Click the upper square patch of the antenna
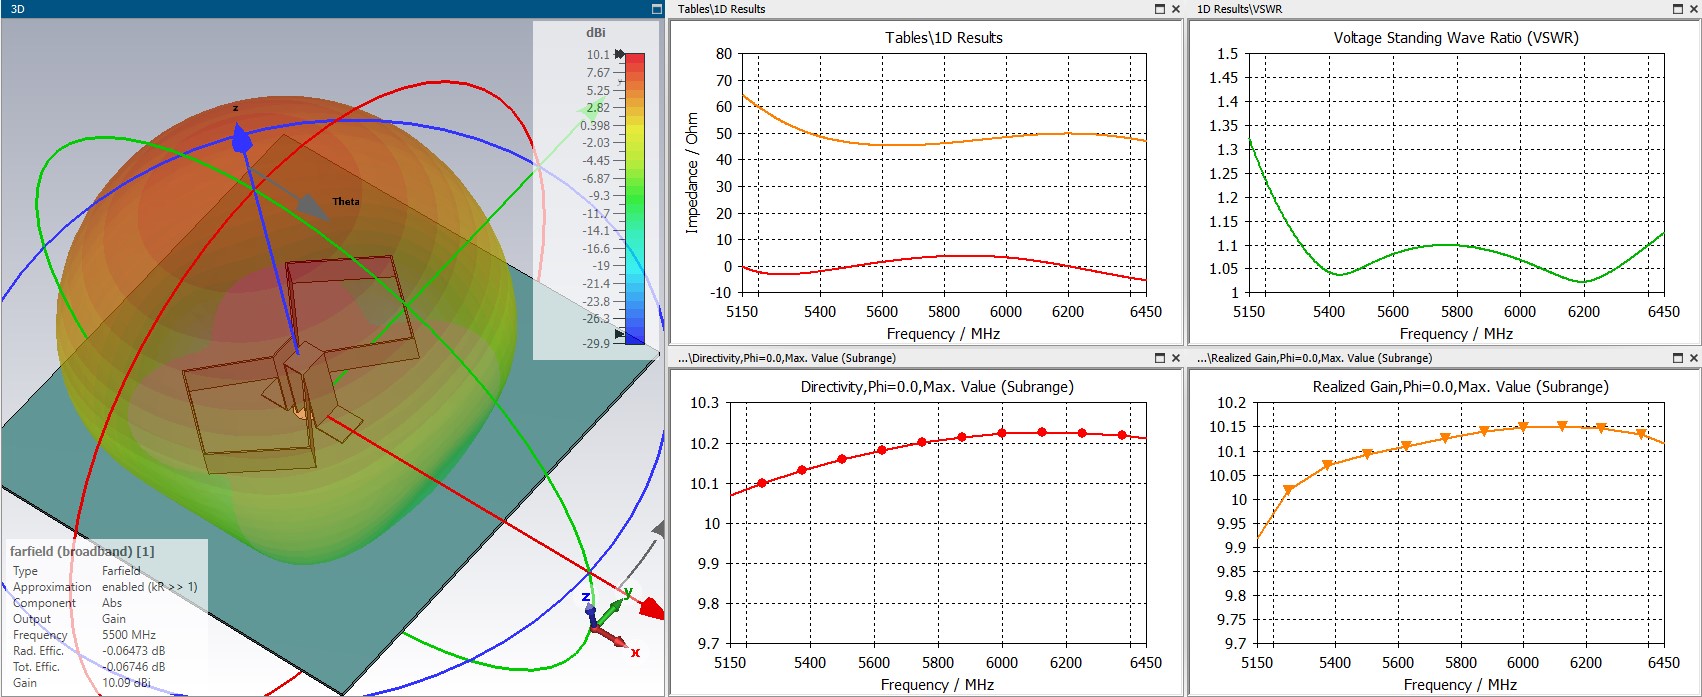 point(350,306)
